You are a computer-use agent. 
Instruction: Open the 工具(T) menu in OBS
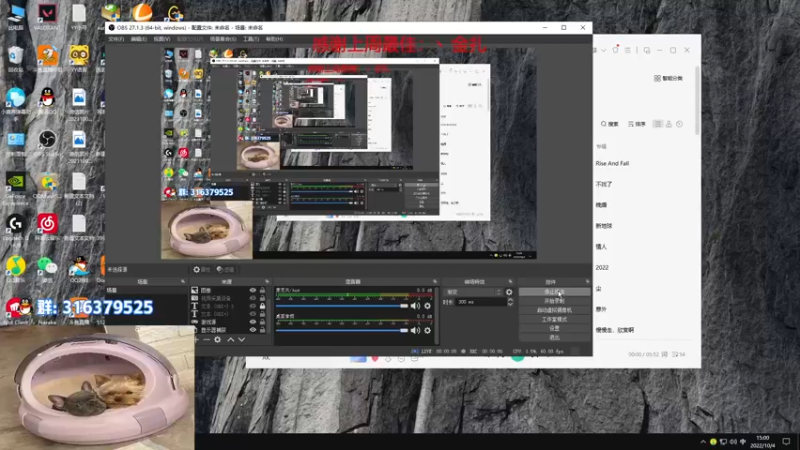point(251,39)
